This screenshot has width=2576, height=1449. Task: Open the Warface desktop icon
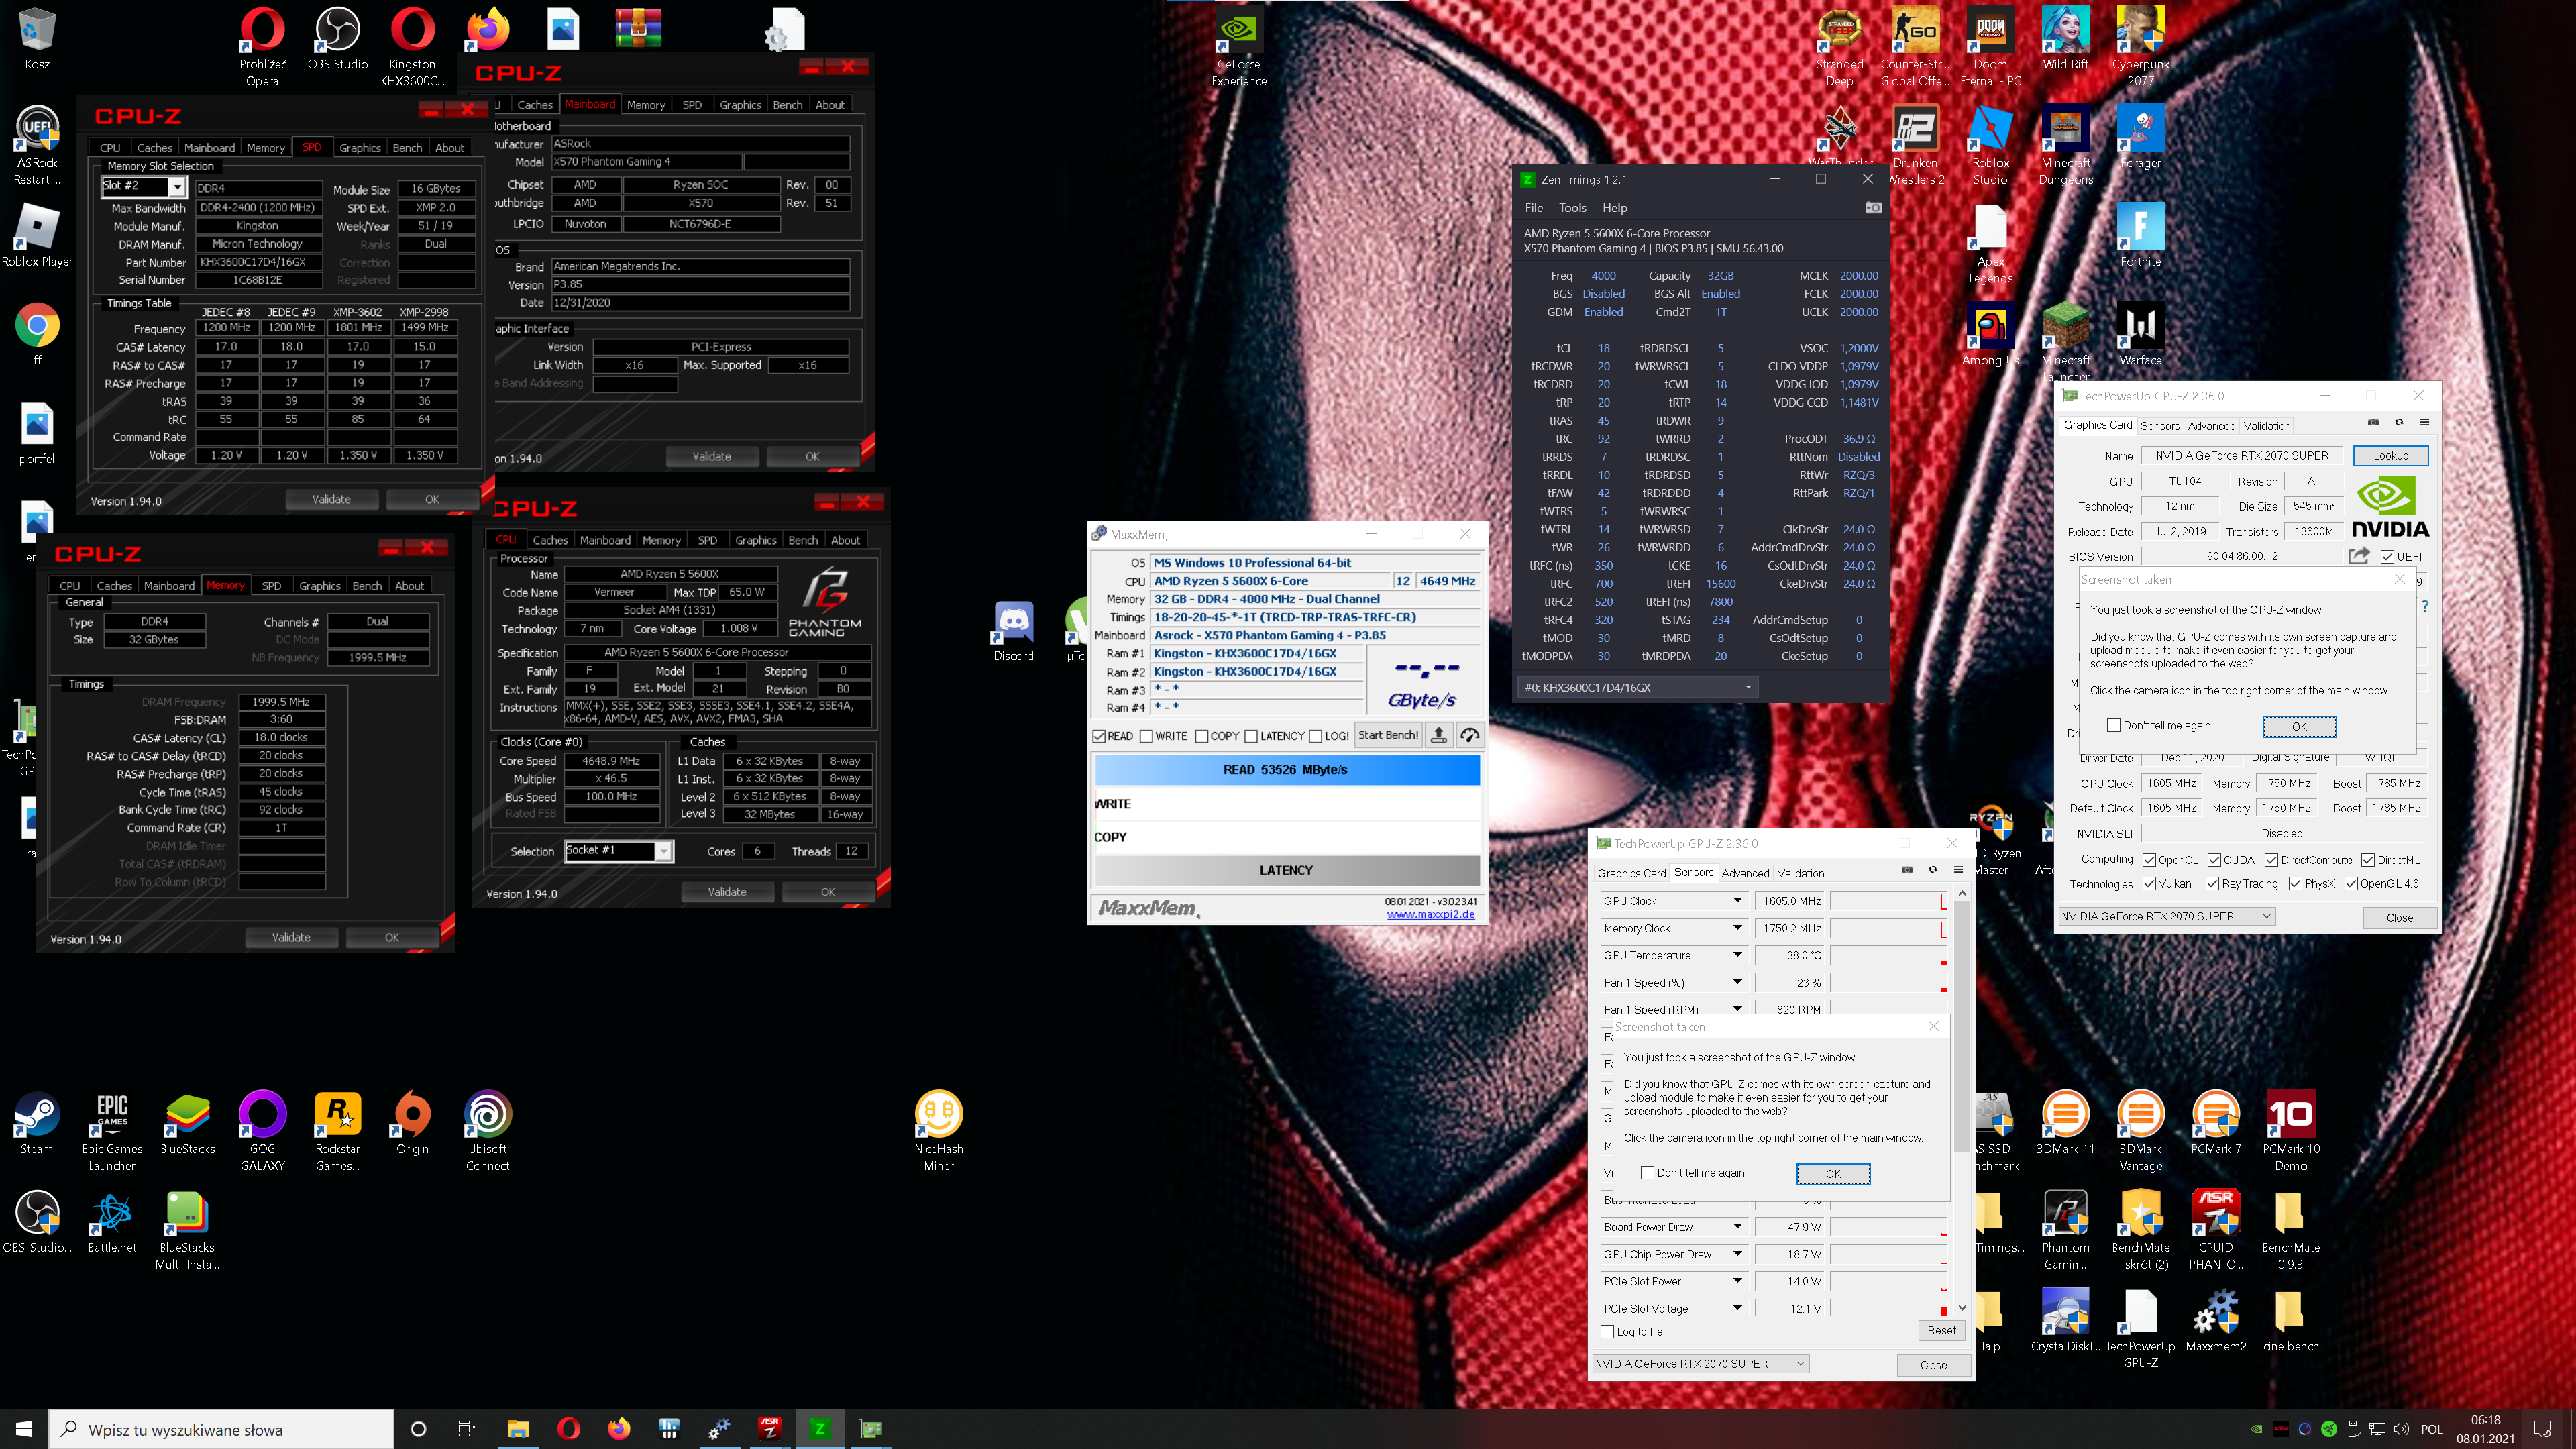click(x=2140, y=335)
